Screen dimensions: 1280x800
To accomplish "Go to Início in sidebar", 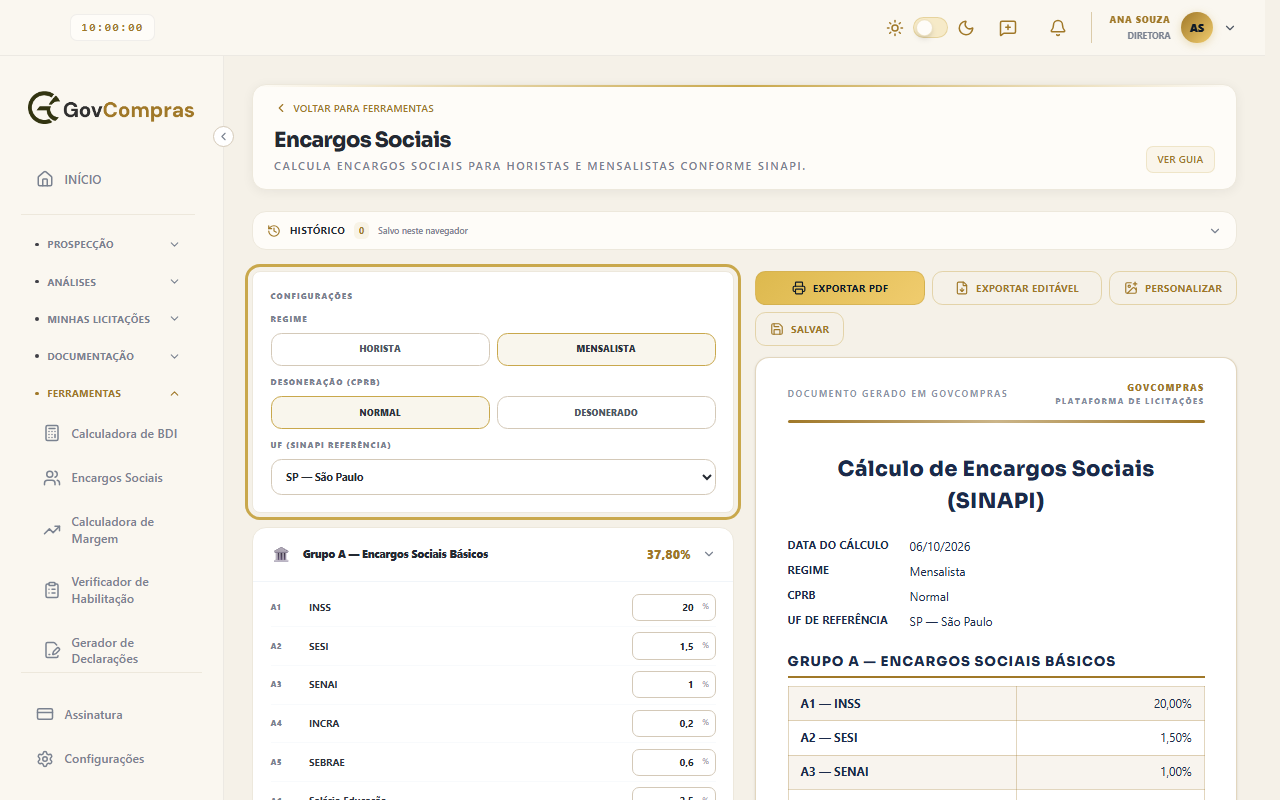I will coord(111,180).
